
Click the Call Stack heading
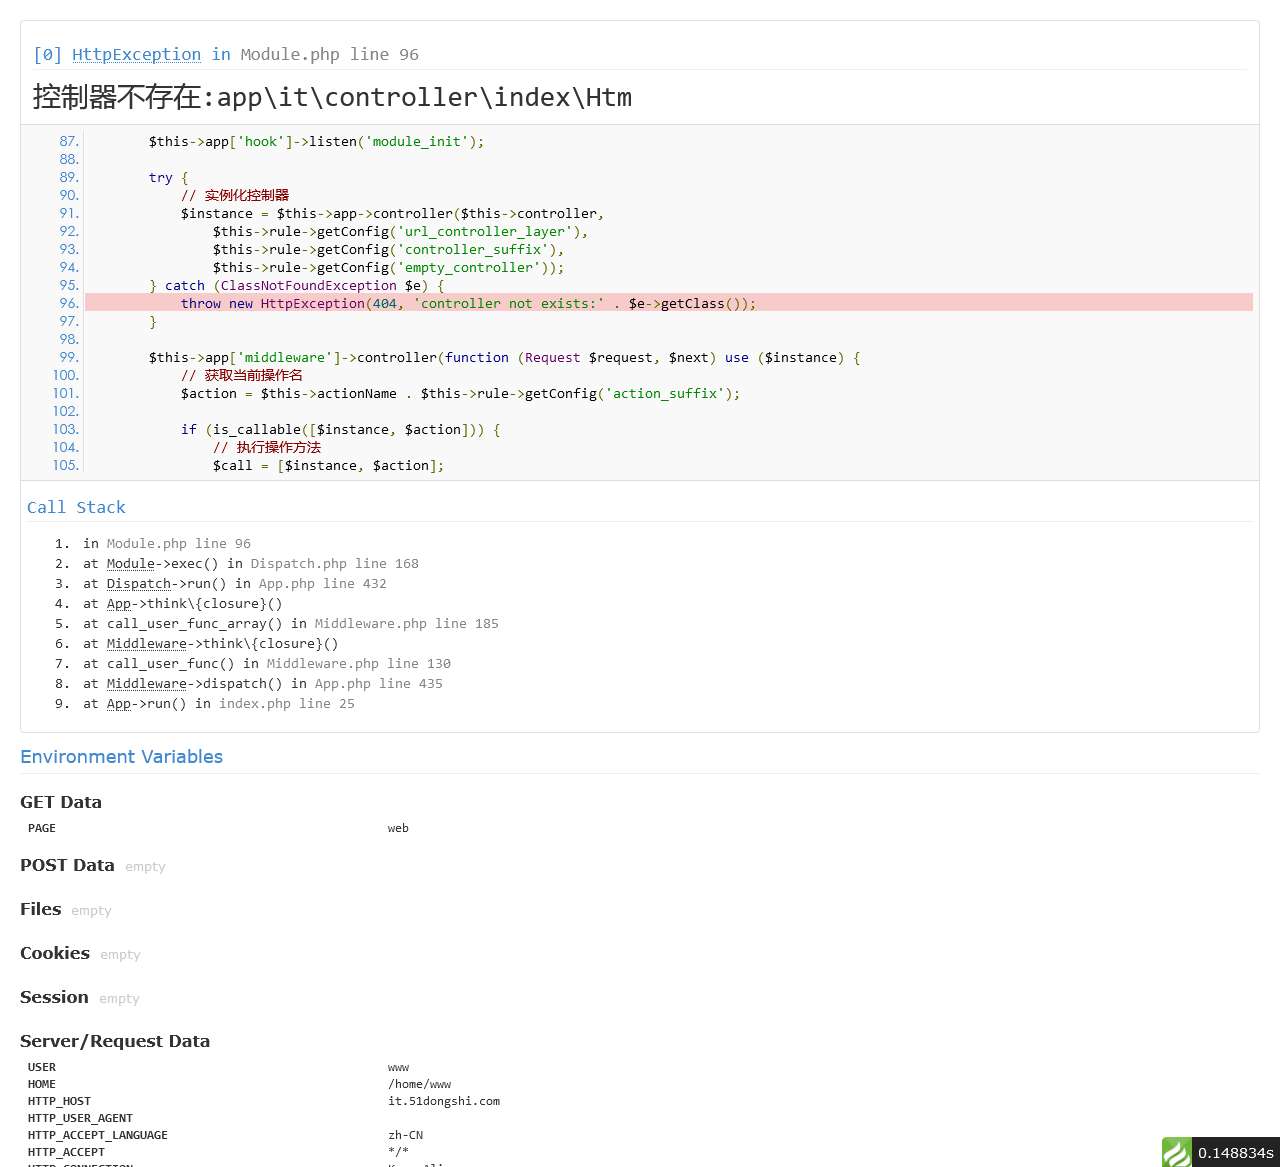click(x=76, y=507)
